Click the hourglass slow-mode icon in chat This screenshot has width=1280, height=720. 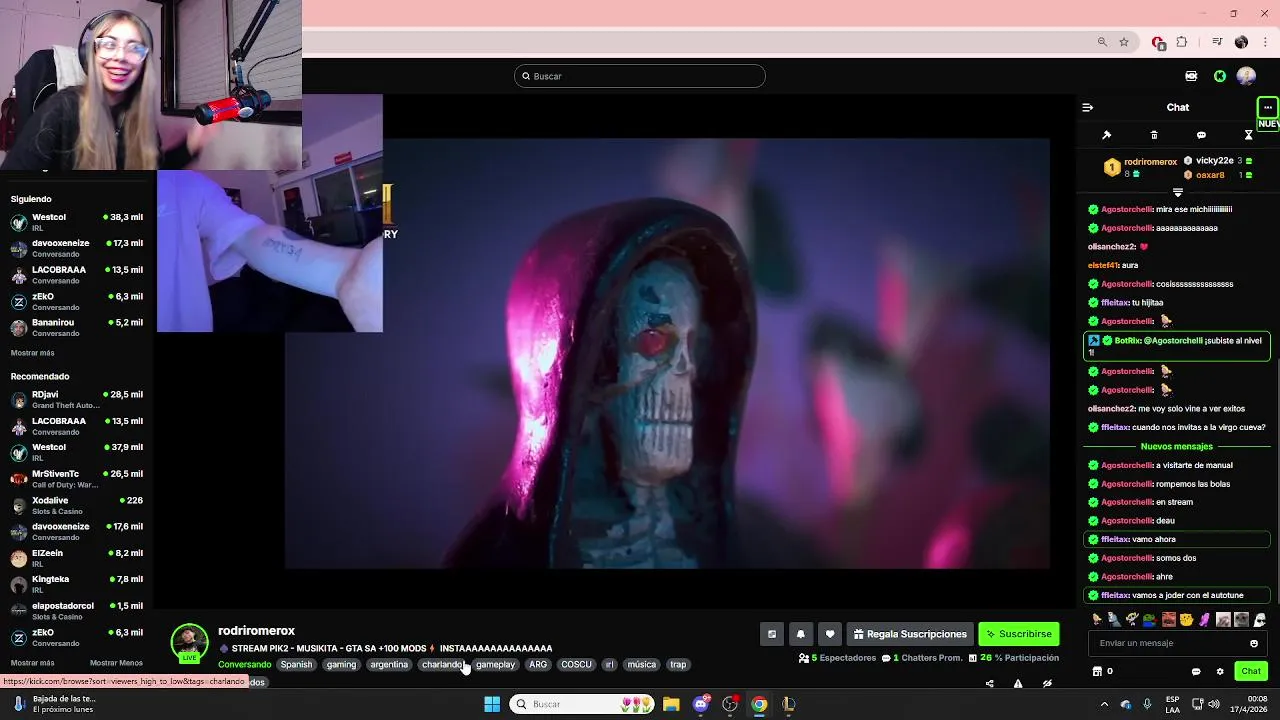[x=1248, y=135]
